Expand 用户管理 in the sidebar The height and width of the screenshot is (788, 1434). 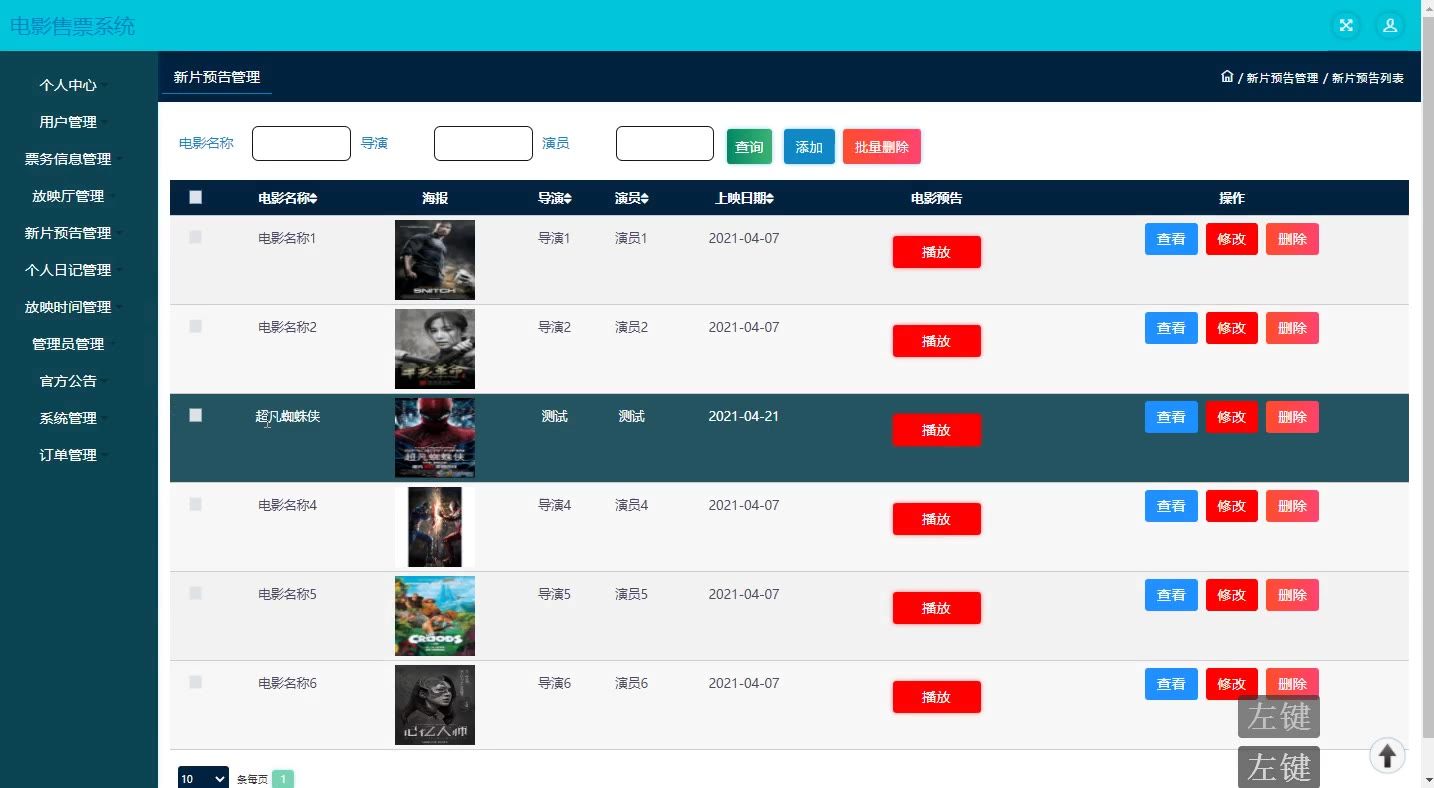pyautogui.click(x=68, y=122)
